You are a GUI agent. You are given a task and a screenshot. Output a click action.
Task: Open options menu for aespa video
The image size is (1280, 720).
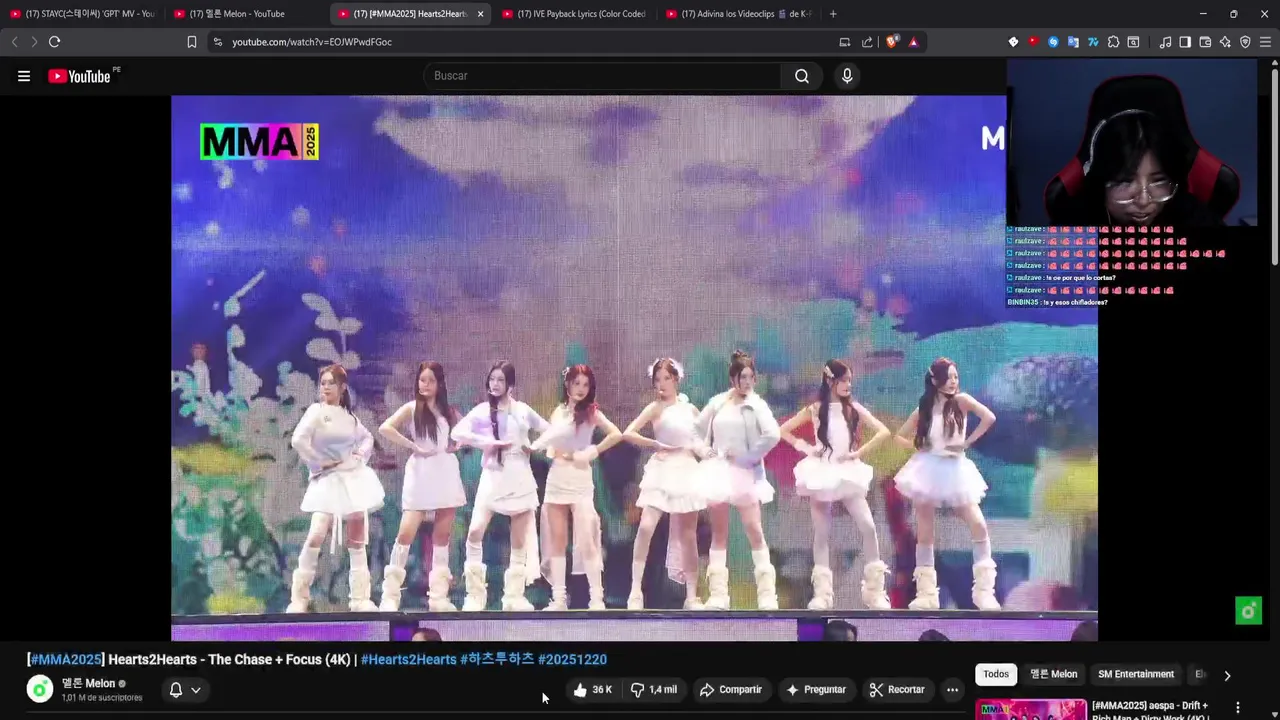[1238, 708]
